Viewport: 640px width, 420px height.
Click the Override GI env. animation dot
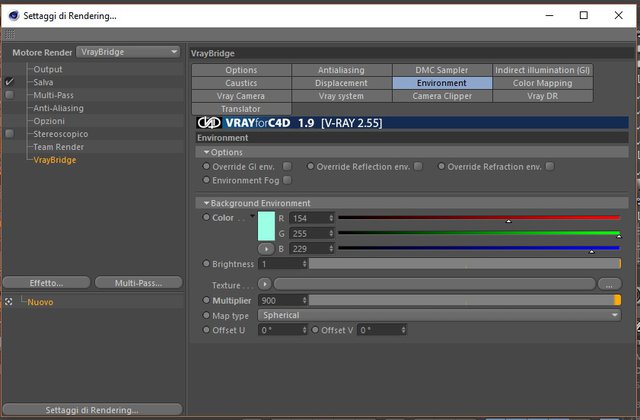click(206, 166)
